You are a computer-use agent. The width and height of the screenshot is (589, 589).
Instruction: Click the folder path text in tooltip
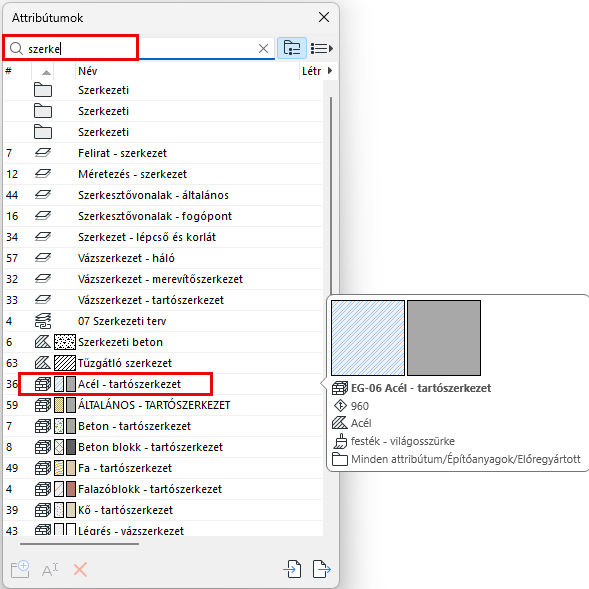coord(466,459)
